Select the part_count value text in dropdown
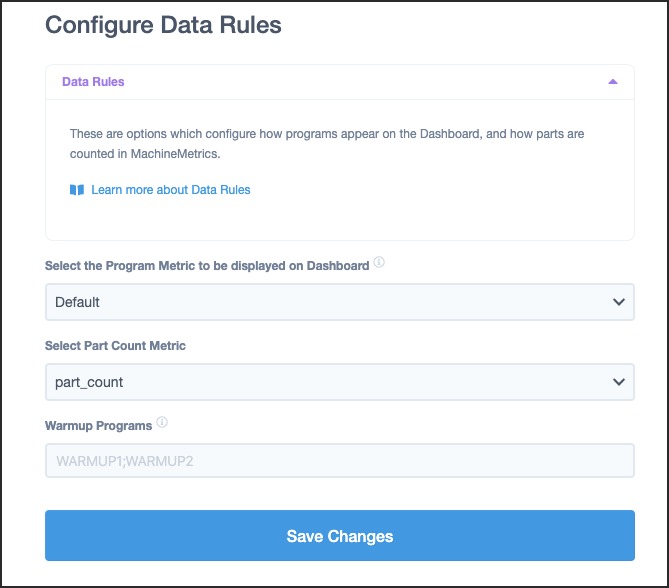 coord(89,382)
